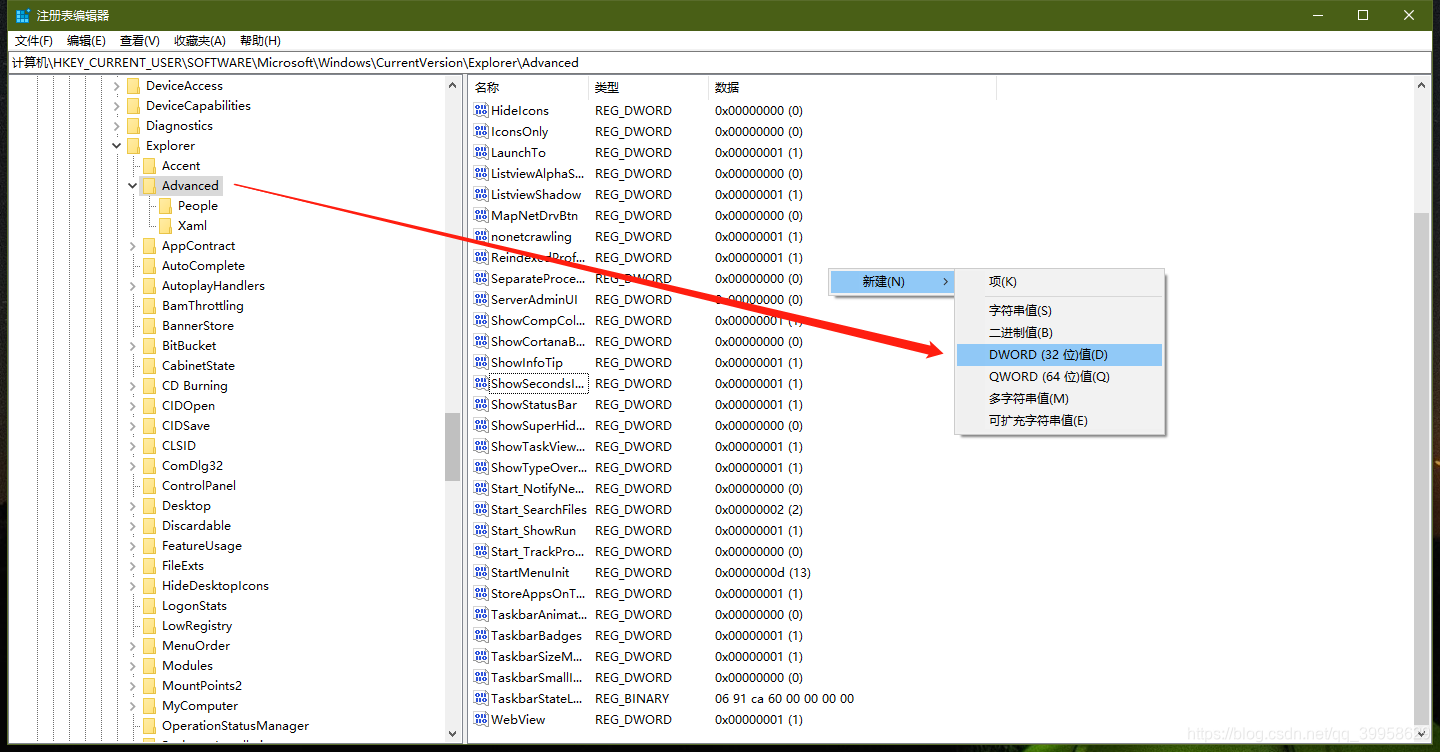Open the 编辑(E) menu
Image resolution: width=1440 pixels, height=752 pixels.
click(86, 41)
